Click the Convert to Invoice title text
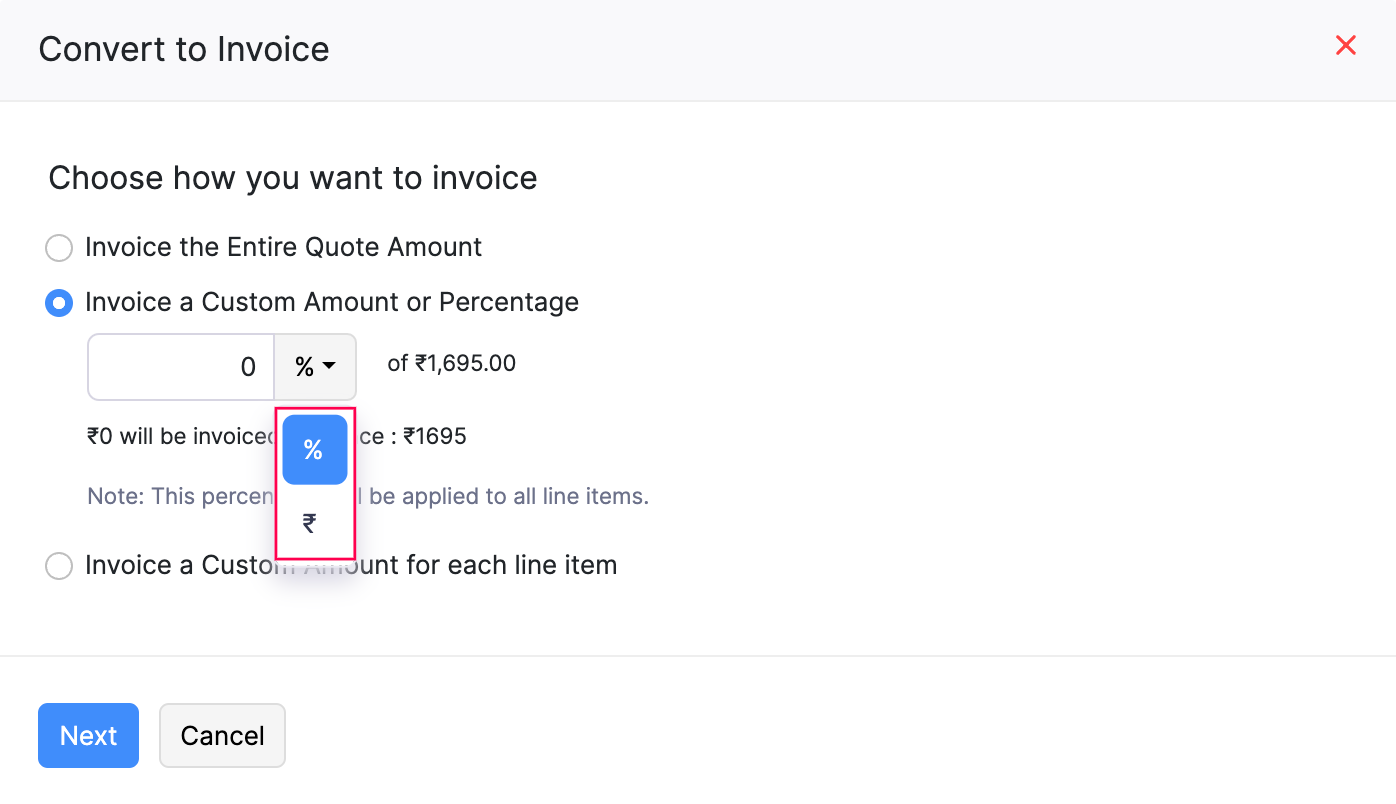 184,49
